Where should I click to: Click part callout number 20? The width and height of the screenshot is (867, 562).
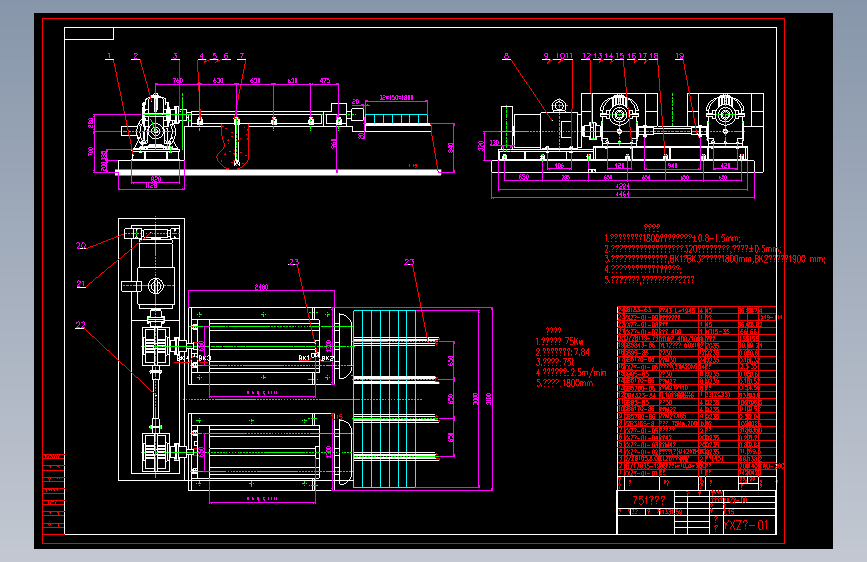[81, 246]
